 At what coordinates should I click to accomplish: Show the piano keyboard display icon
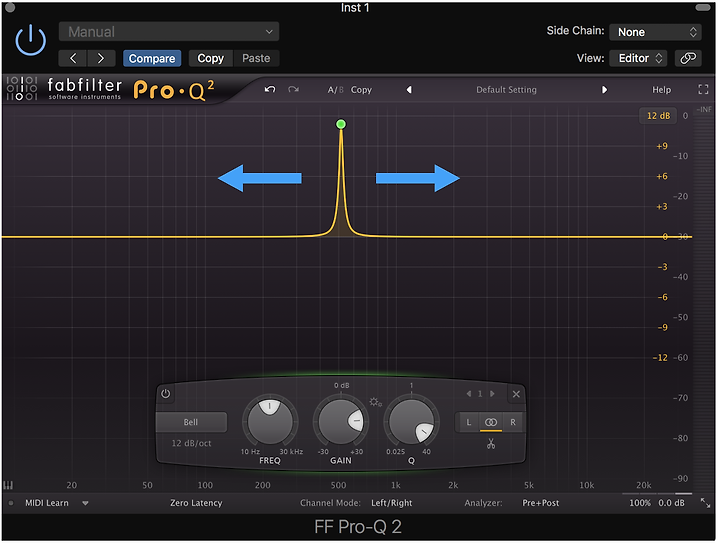(x=8, y=485)
